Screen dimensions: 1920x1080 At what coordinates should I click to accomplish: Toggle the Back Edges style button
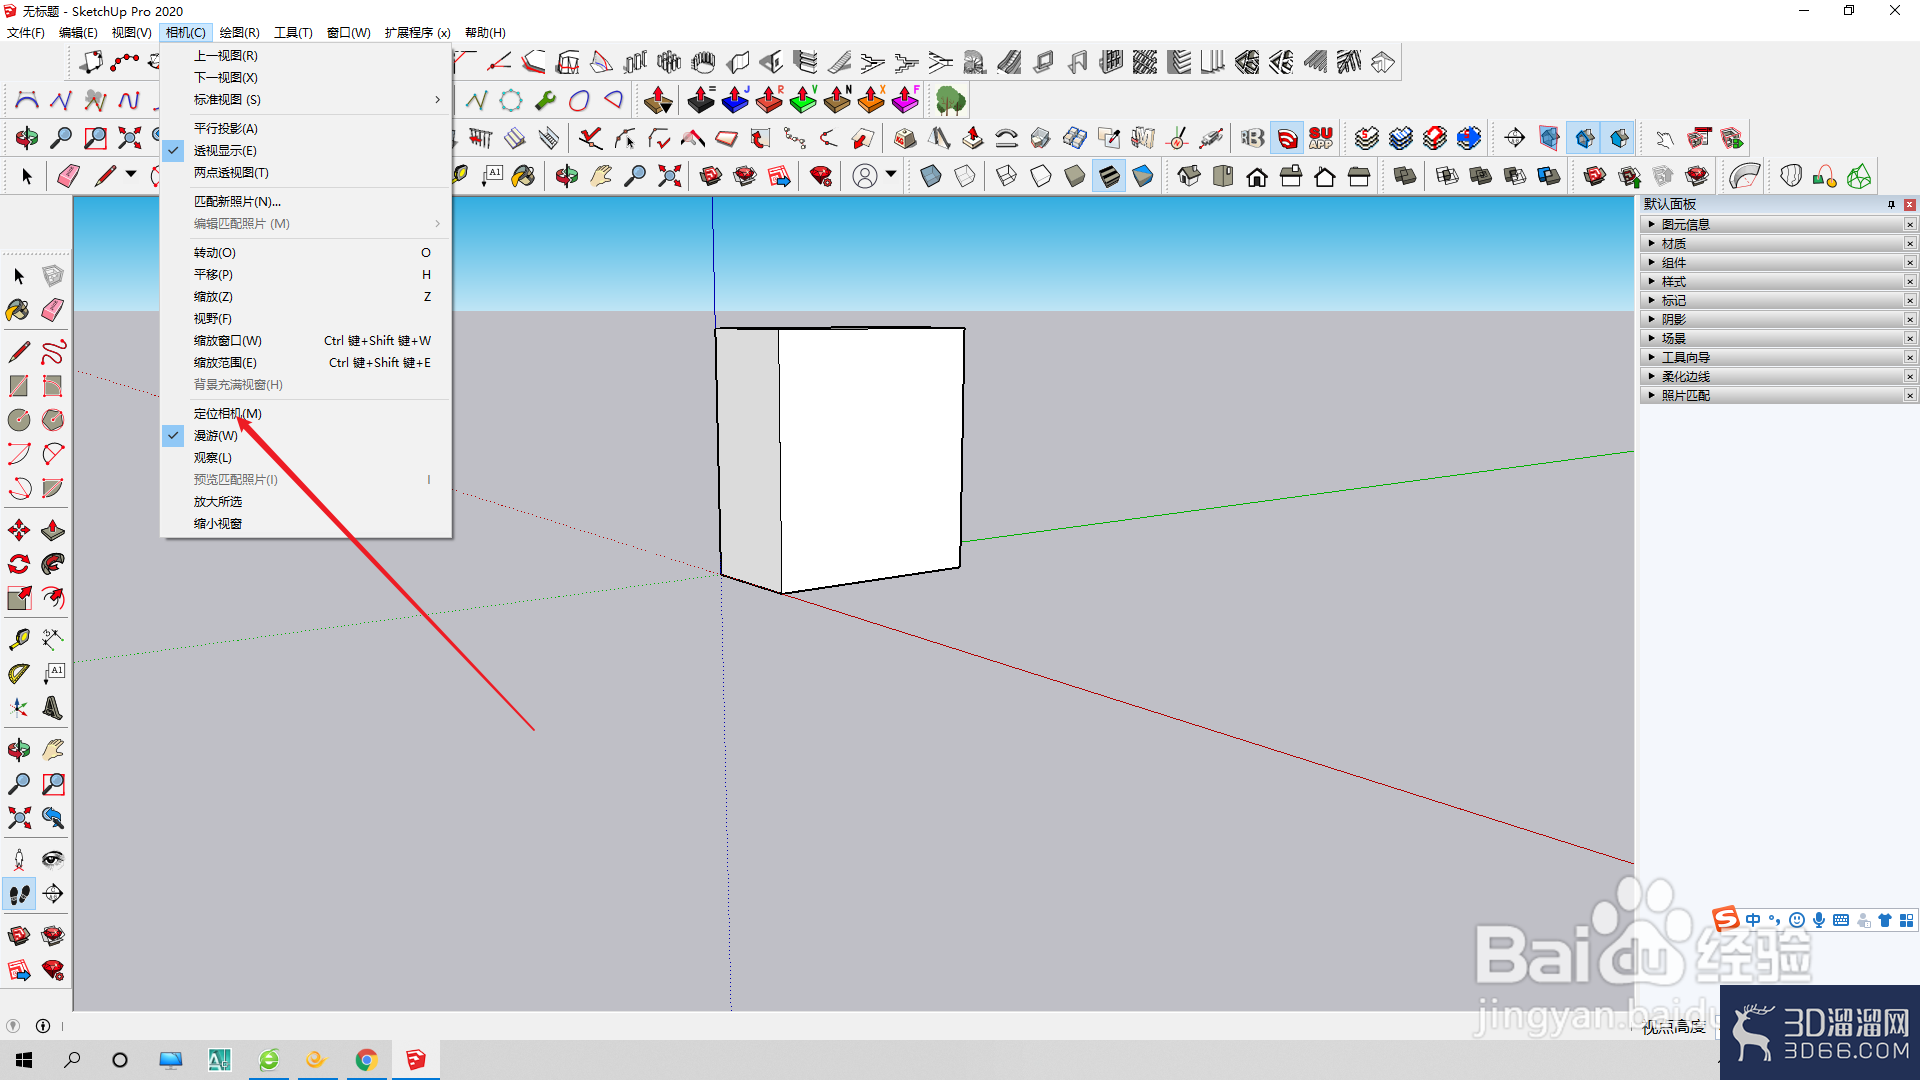coord(965,177)
